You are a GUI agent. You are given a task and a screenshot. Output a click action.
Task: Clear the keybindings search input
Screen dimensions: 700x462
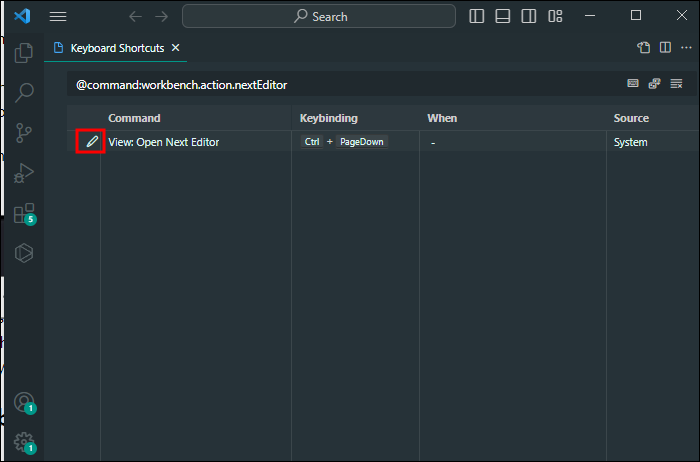pyautogui.click(x=676, y=84)
